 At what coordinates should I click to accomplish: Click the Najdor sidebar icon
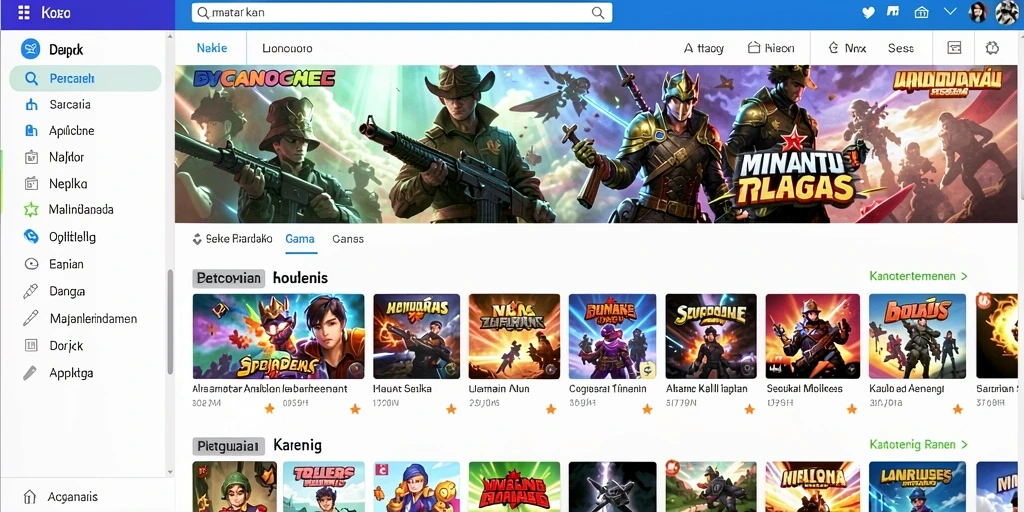[x=31, y=157]
